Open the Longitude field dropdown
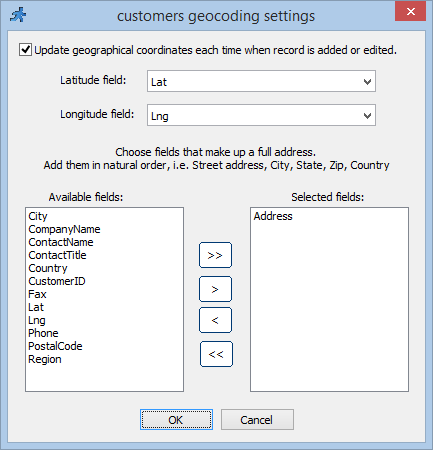This screenshot has height=450, width=433. point(261,115)
